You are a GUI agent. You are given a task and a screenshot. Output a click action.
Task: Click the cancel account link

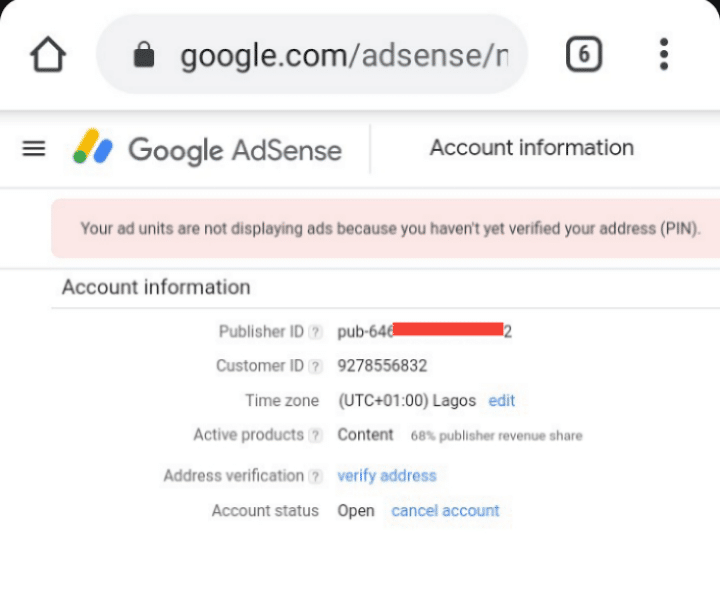click(445, 511)
